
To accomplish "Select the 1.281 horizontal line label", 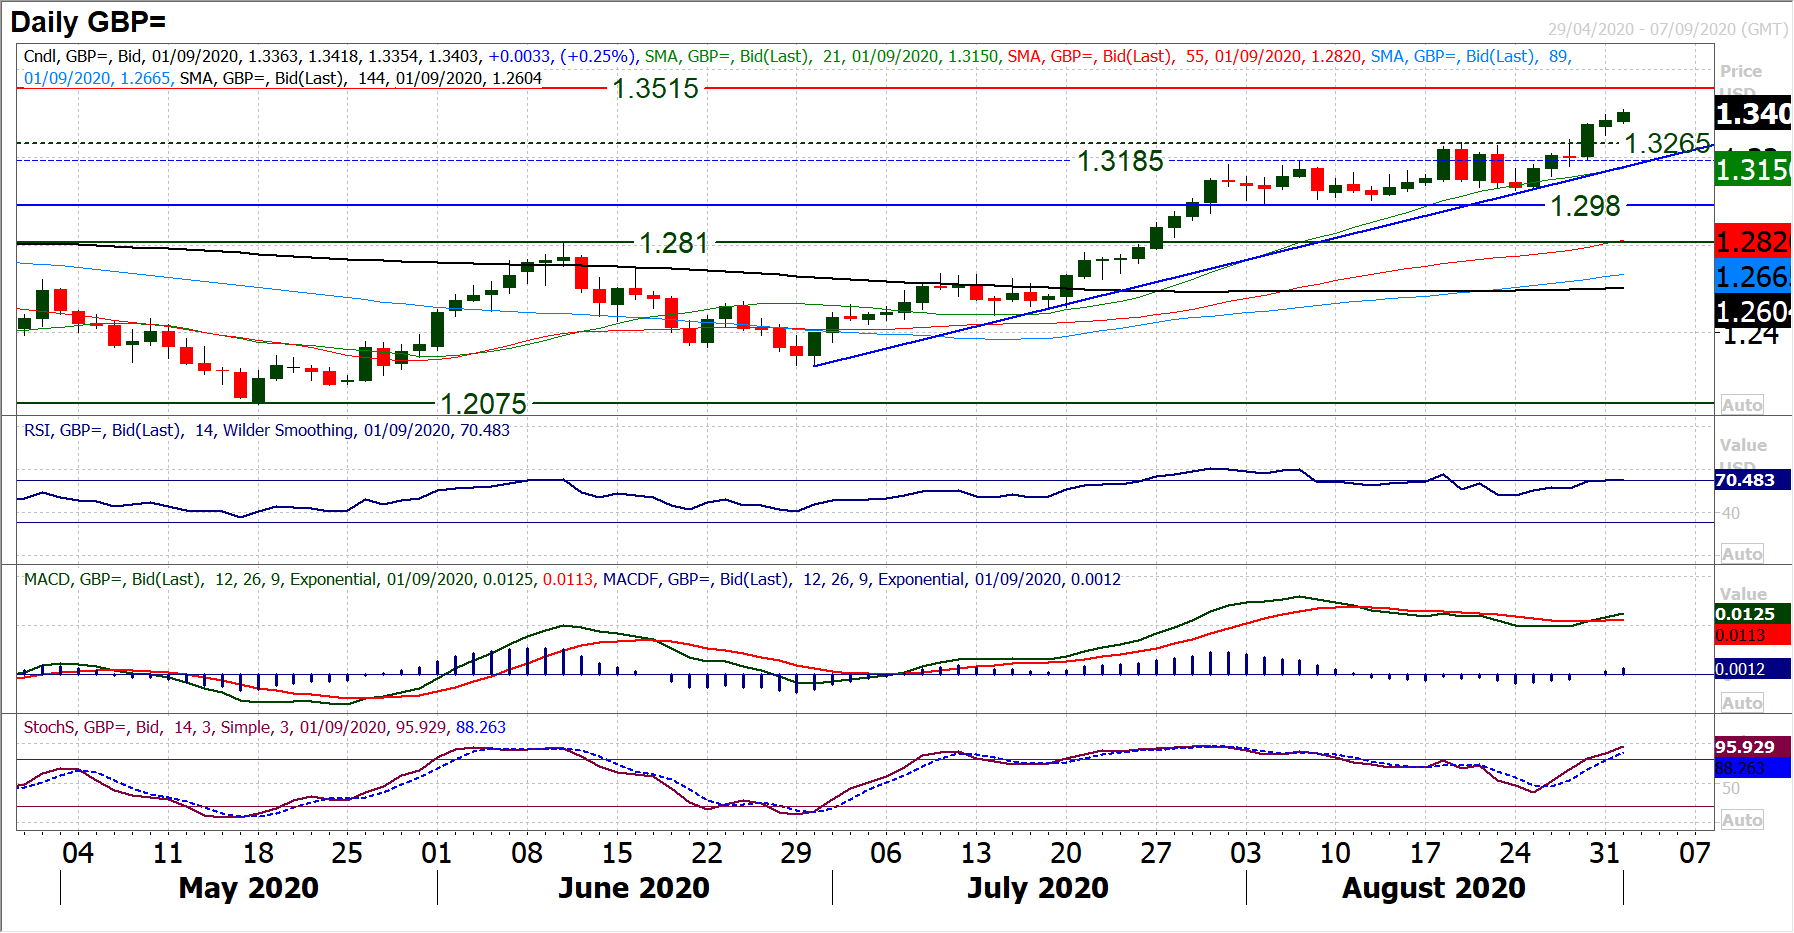I will tap(673, 243).
